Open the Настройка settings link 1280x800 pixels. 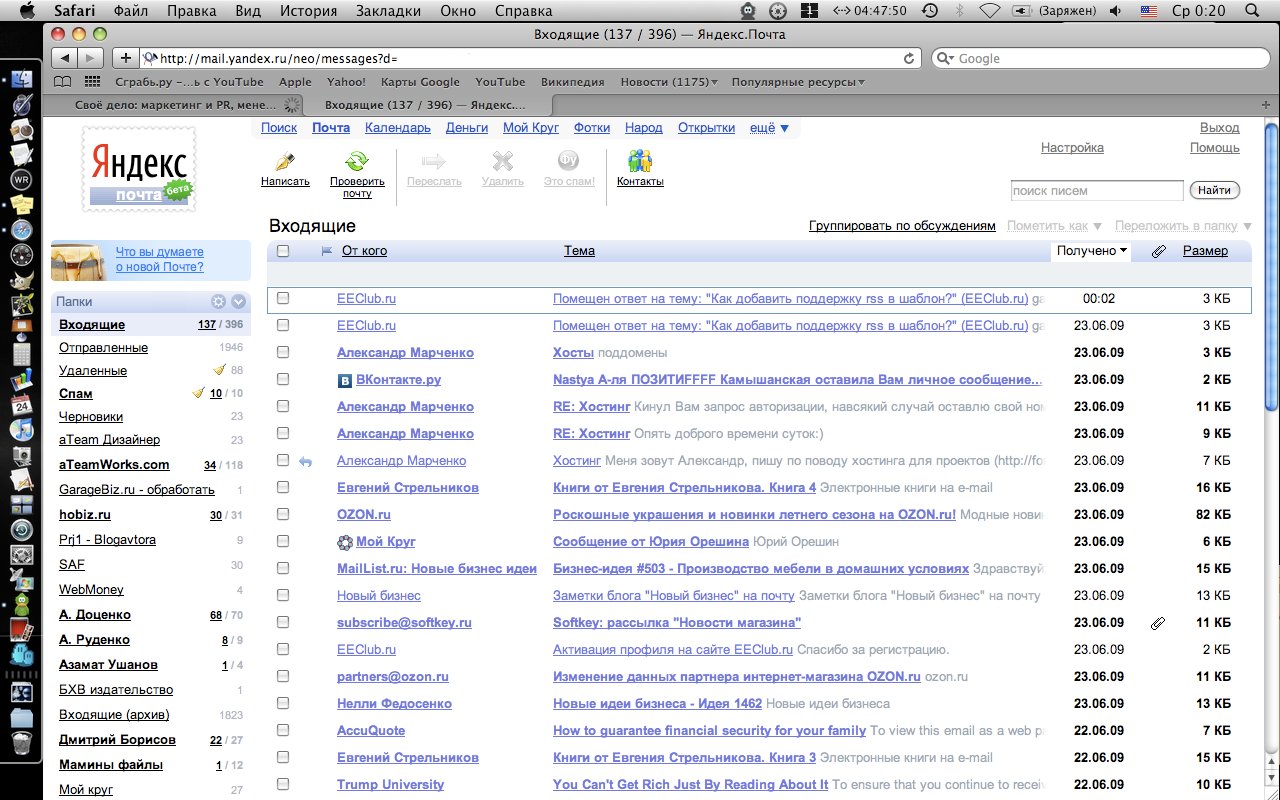click(x=1072, y=148)
